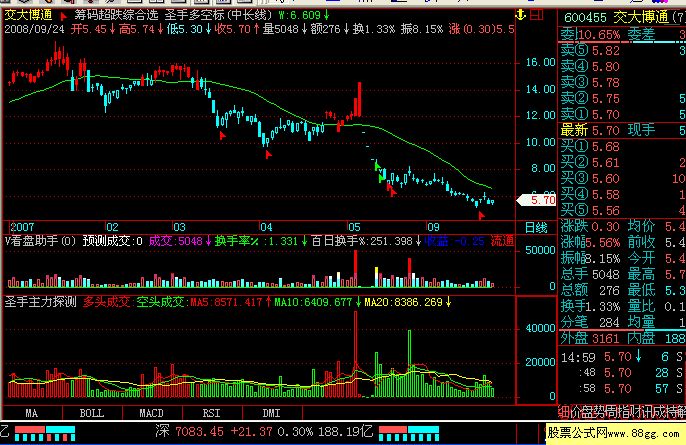Switch to the MACD indicator tab
The height and width of the screenshot is (445, 686).
[x=151, y=413]
